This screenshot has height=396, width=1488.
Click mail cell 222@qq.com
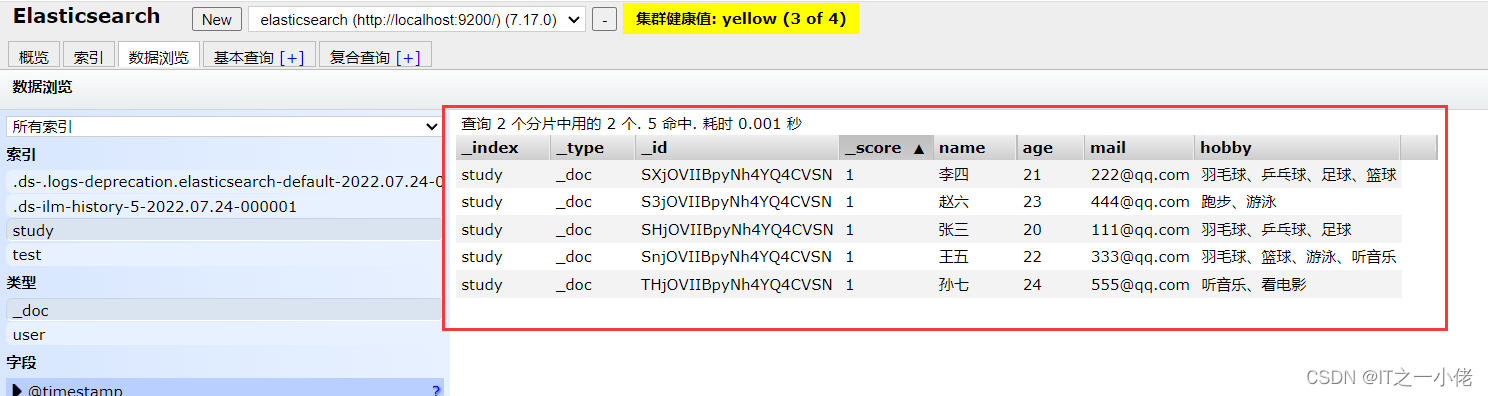click(1140, 174)
